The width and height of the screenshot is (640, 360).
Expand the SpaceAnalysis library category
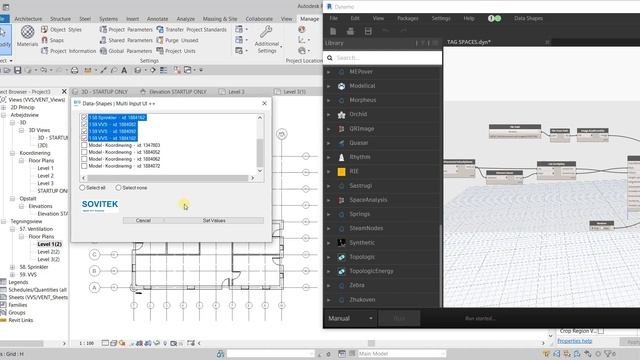(x=329, y=200)
